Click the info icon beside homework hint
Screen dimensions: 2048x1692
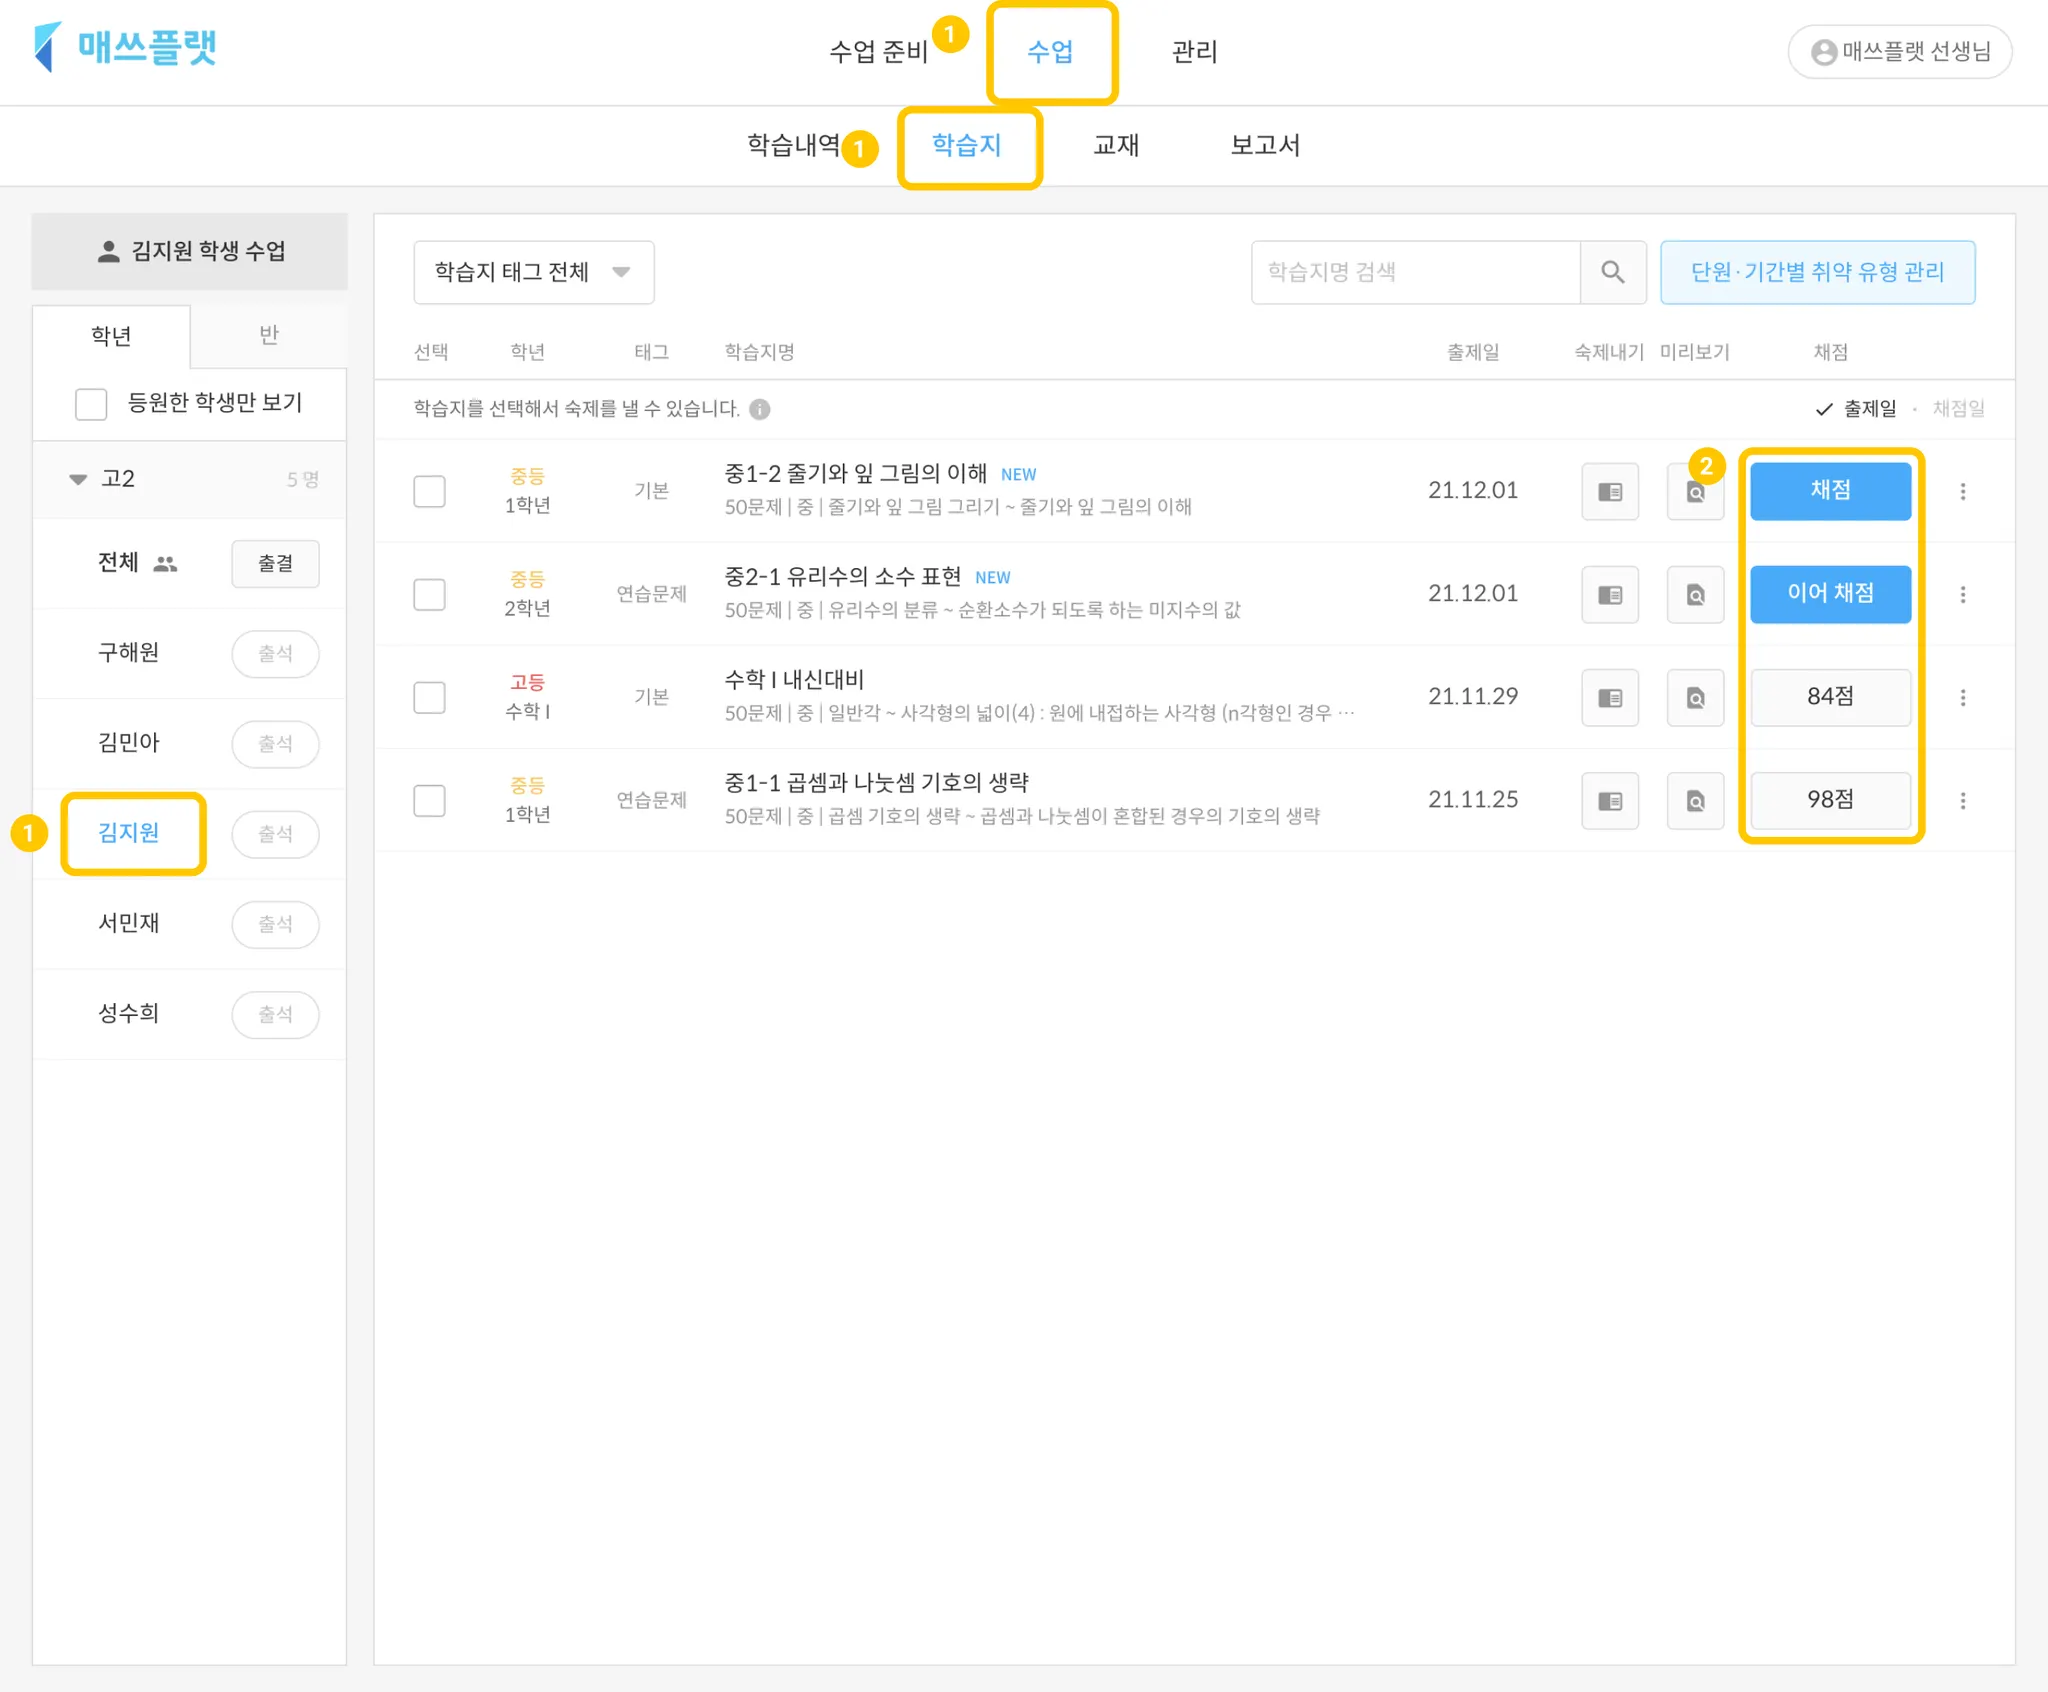(760, 409)
